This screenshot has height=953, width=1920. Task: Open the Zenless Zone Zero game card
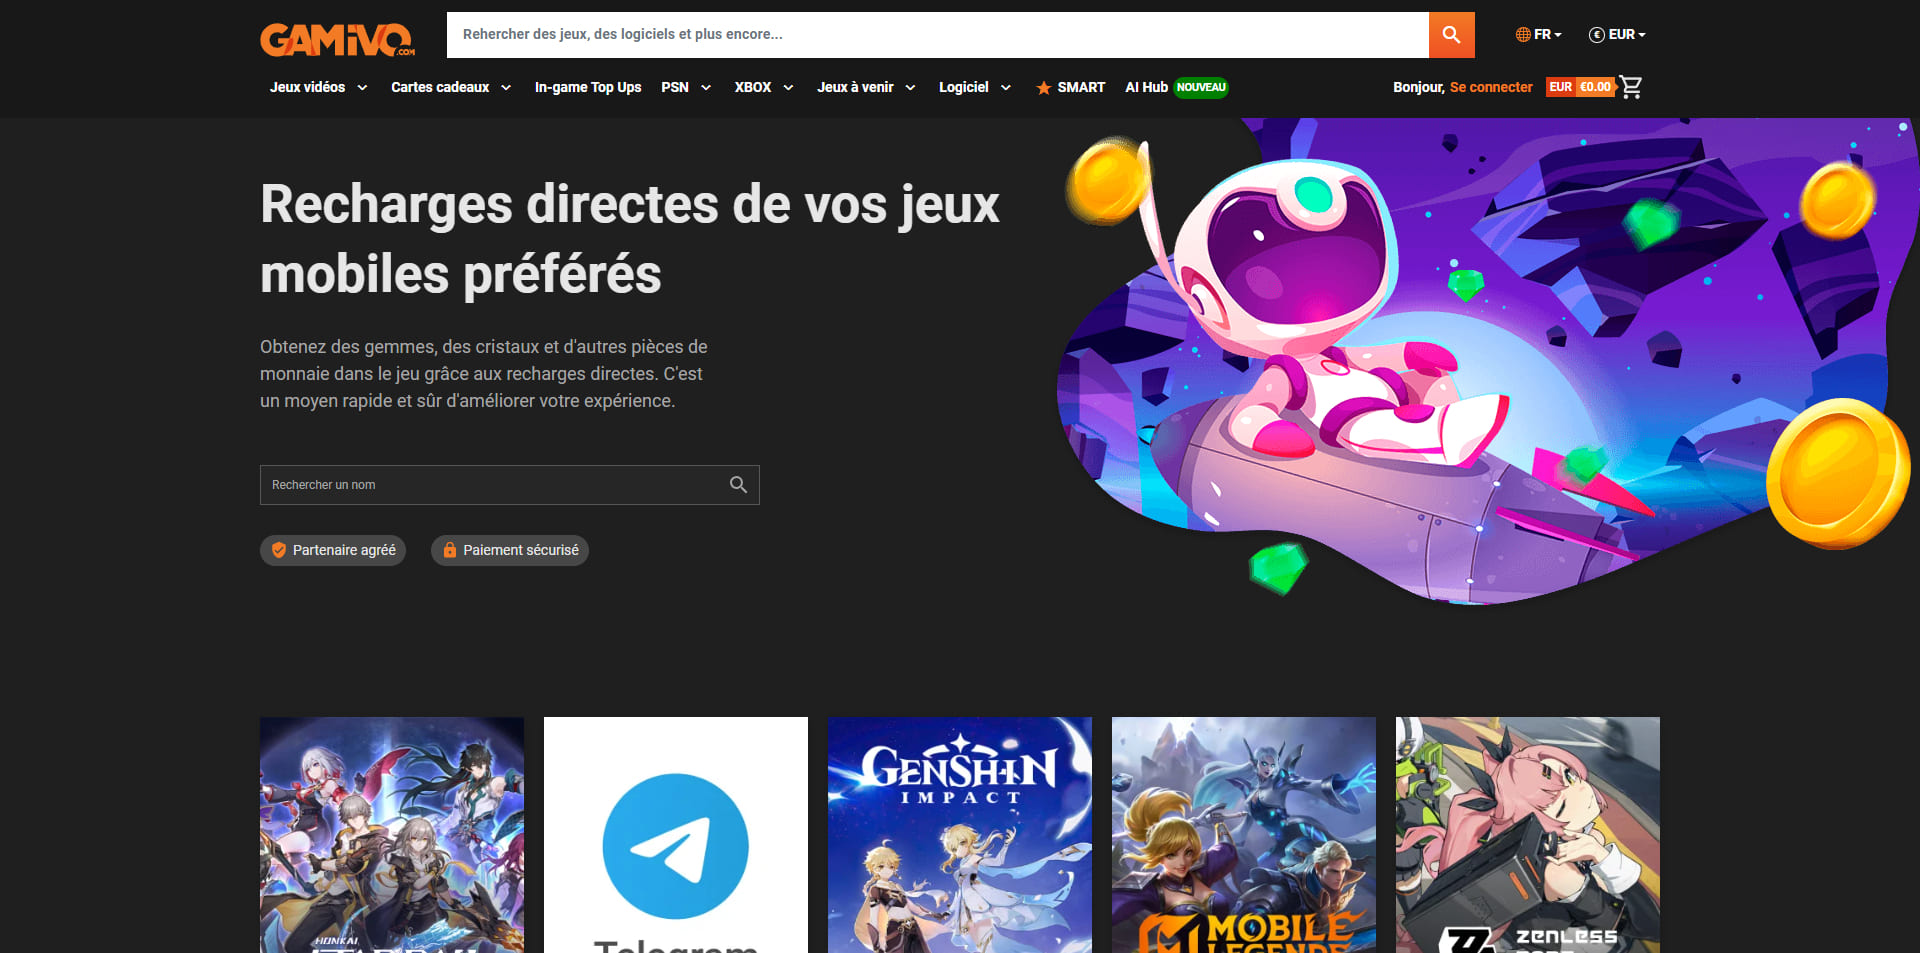[x=1528, y=835]
